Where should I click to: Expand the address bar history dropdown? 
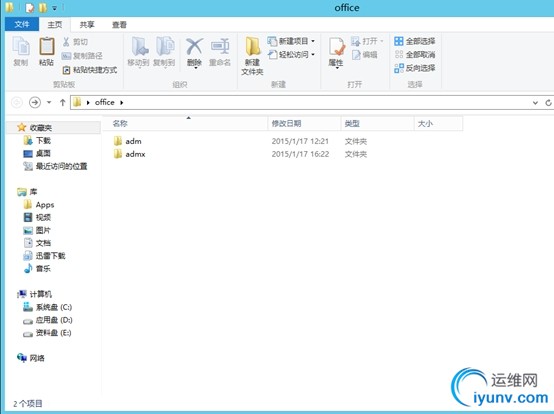[x=535, y=102]
